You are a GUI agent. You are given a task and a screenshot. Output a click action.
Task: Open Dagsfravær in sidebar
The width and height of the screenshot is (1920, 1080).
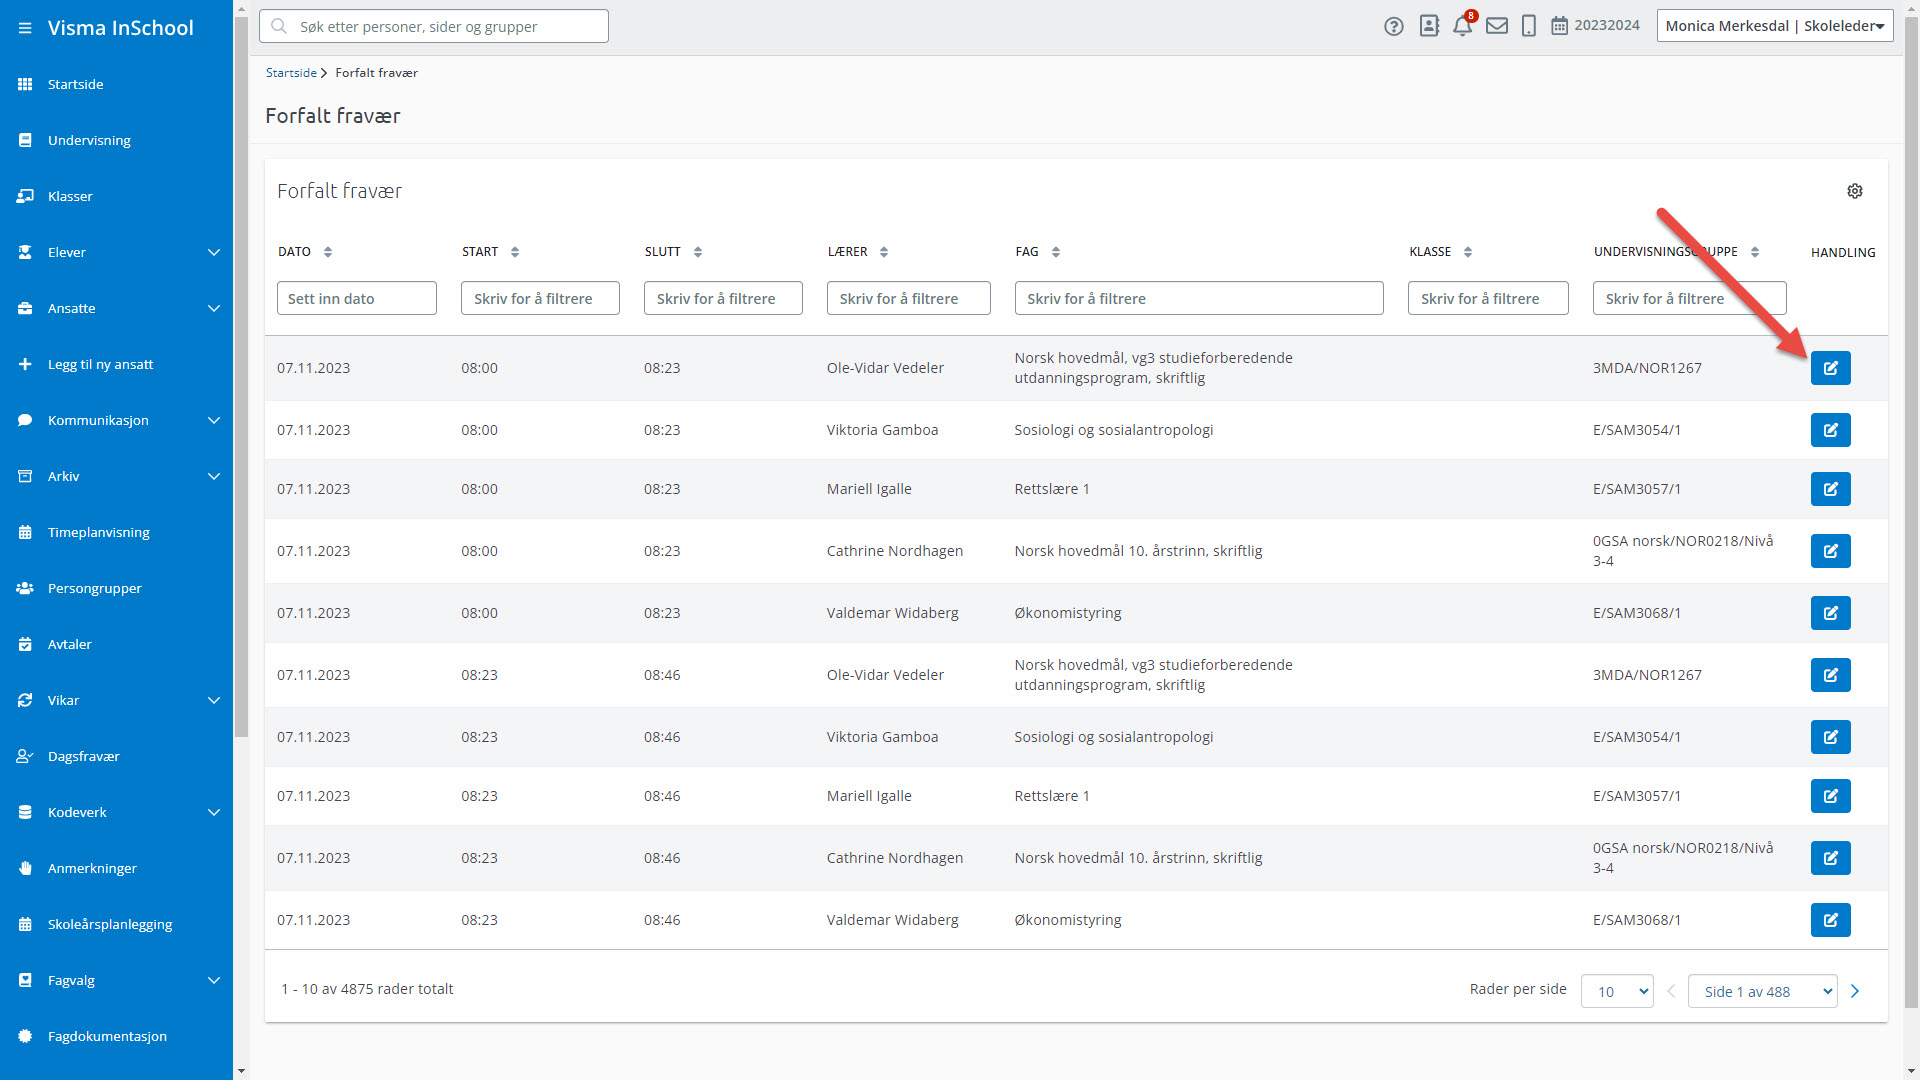[116, 756]
